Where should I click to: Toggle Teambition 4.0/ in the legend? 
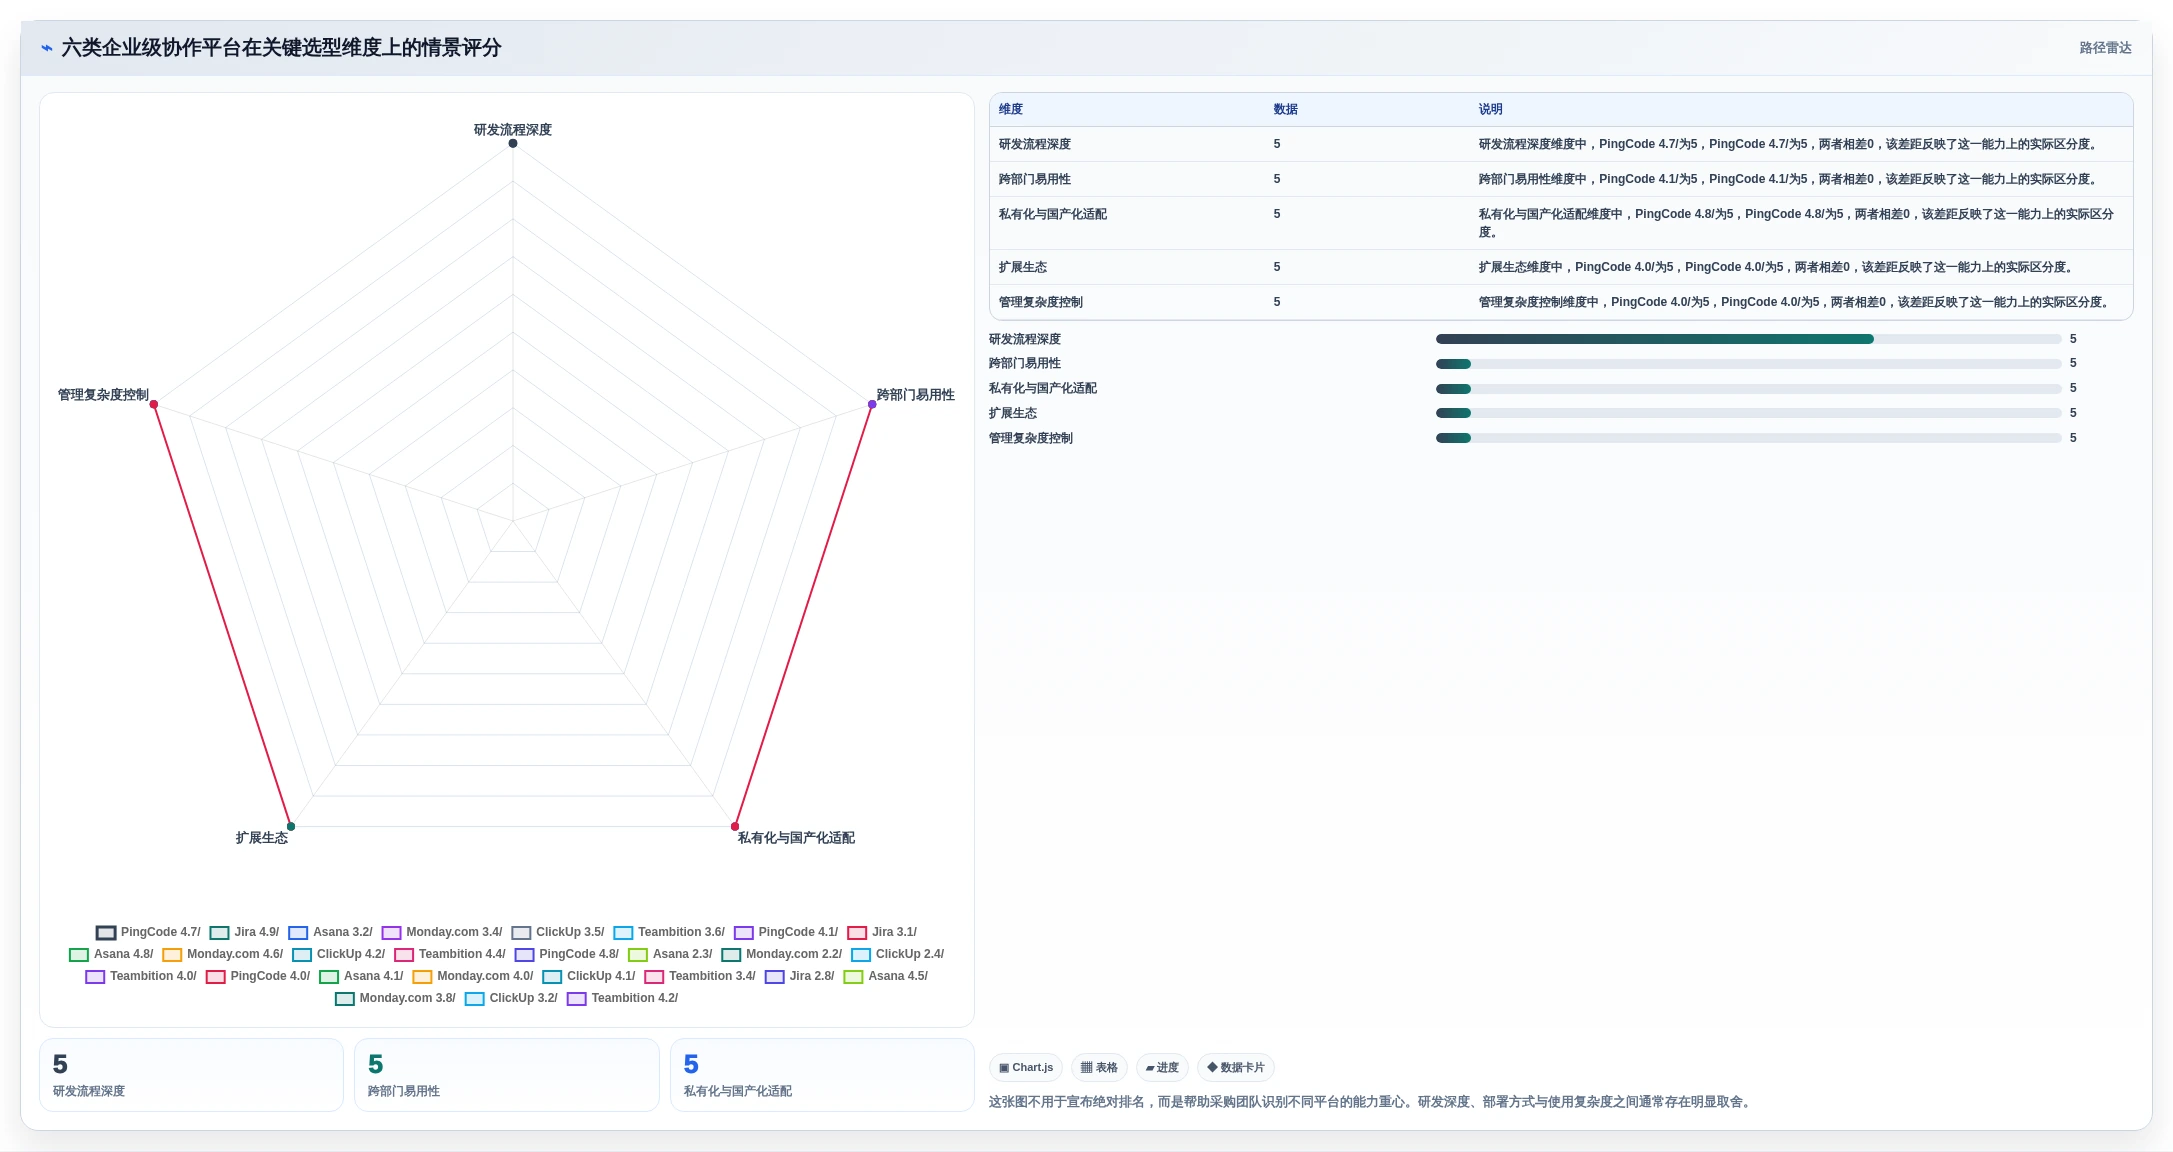(141, 976)
